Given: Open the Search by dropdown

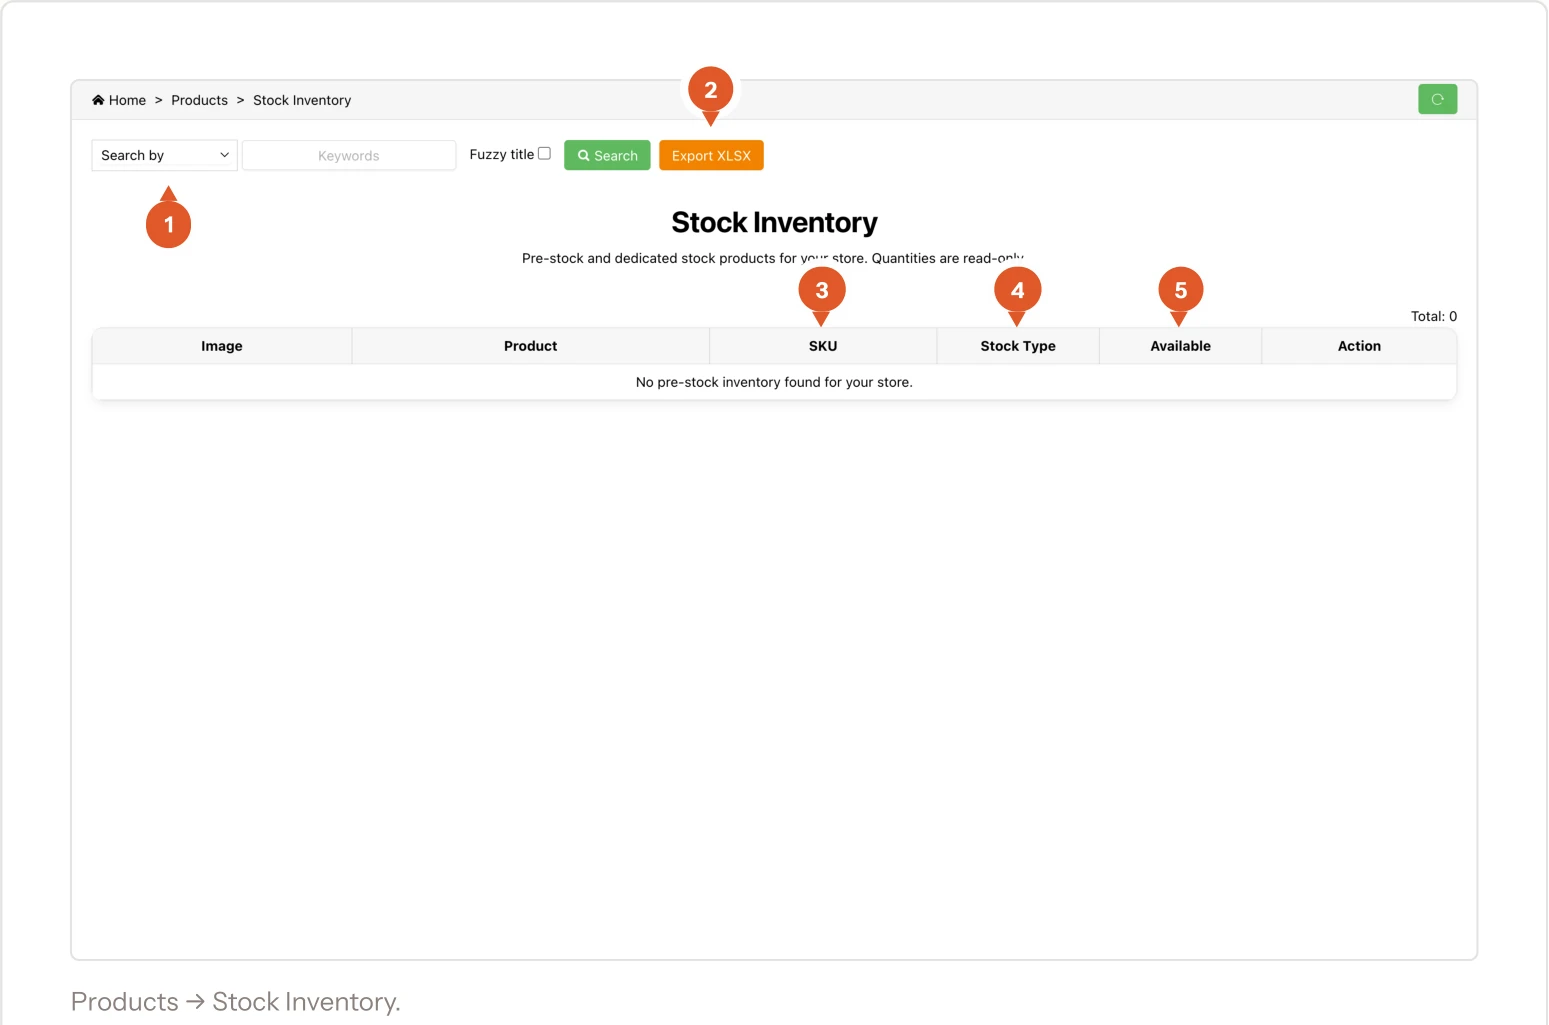Looking at the screenshot, I should pos(164,155).
